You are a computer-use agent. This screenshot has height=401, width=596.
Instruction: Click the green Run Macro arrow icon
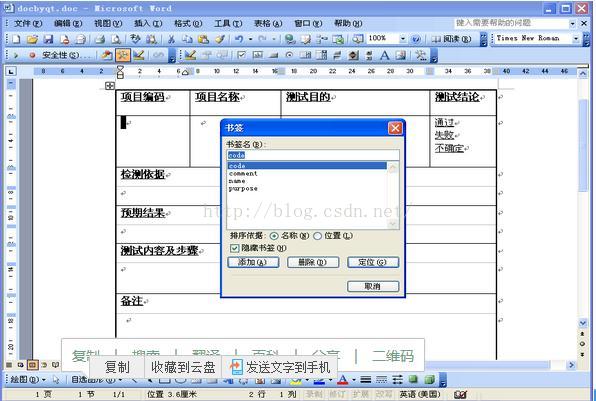(16, 55)
